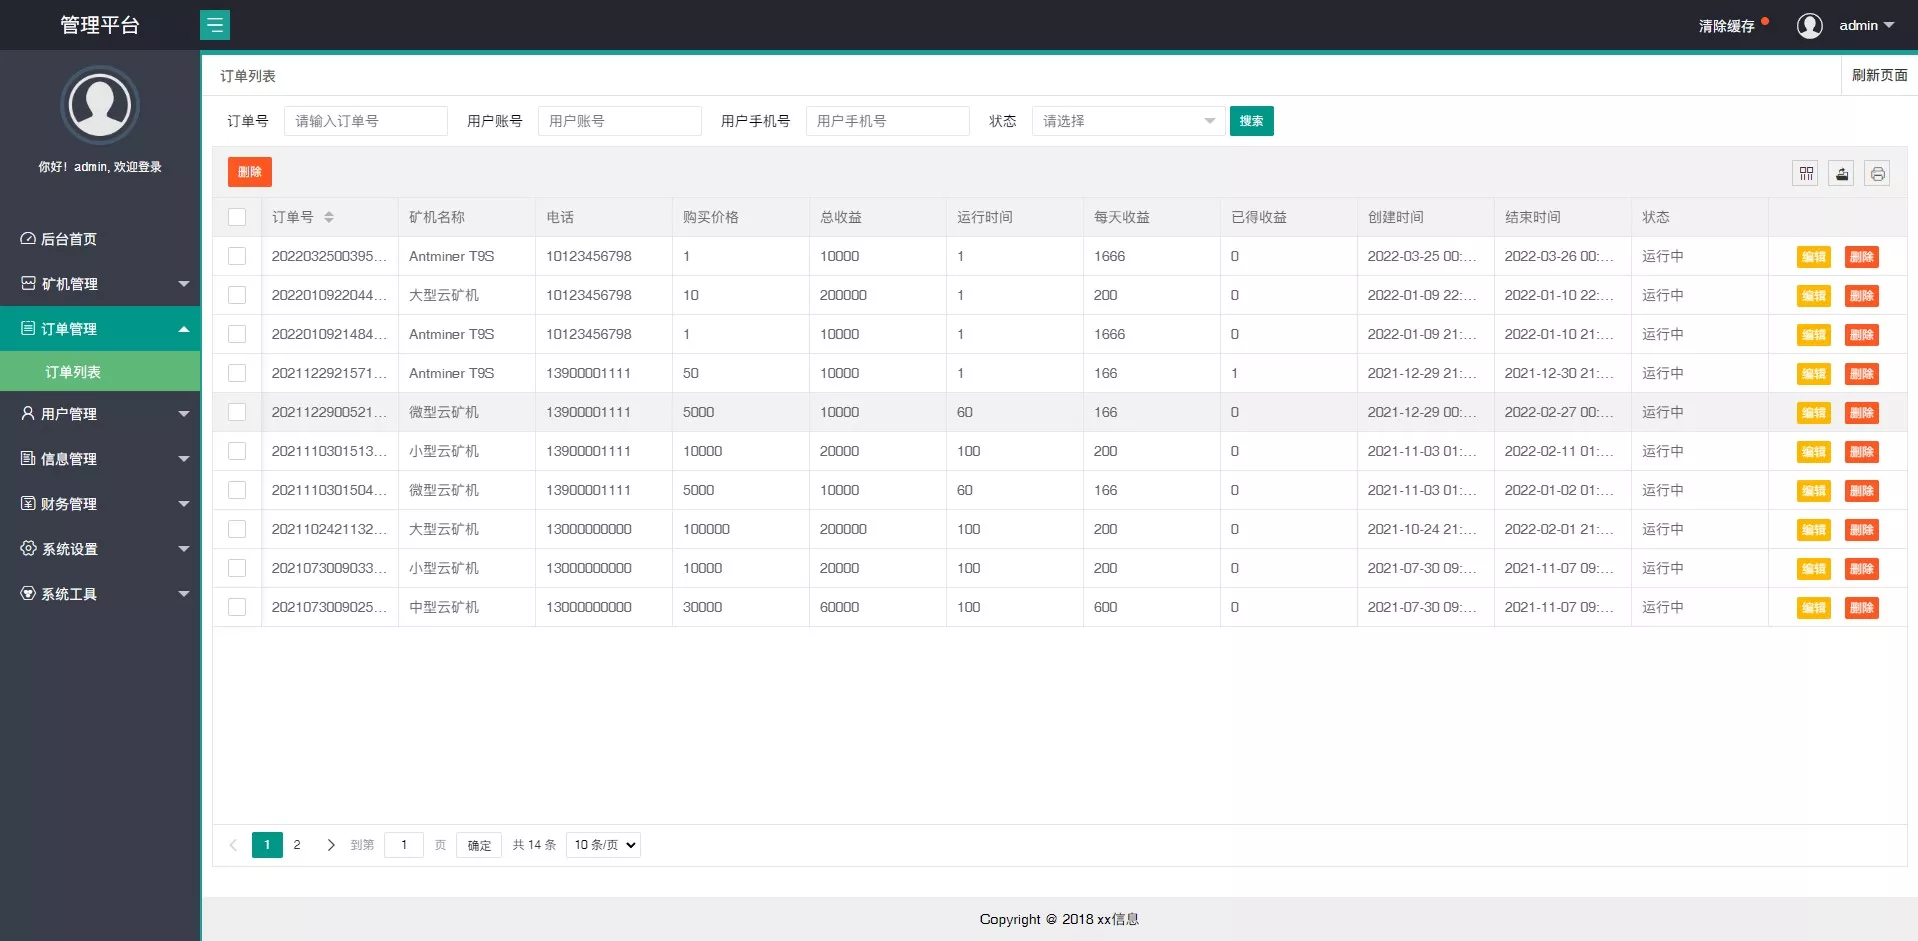1918x941 pixels.
Task: Click 编辑 for the first order row
Action: tap(1813, 257)
